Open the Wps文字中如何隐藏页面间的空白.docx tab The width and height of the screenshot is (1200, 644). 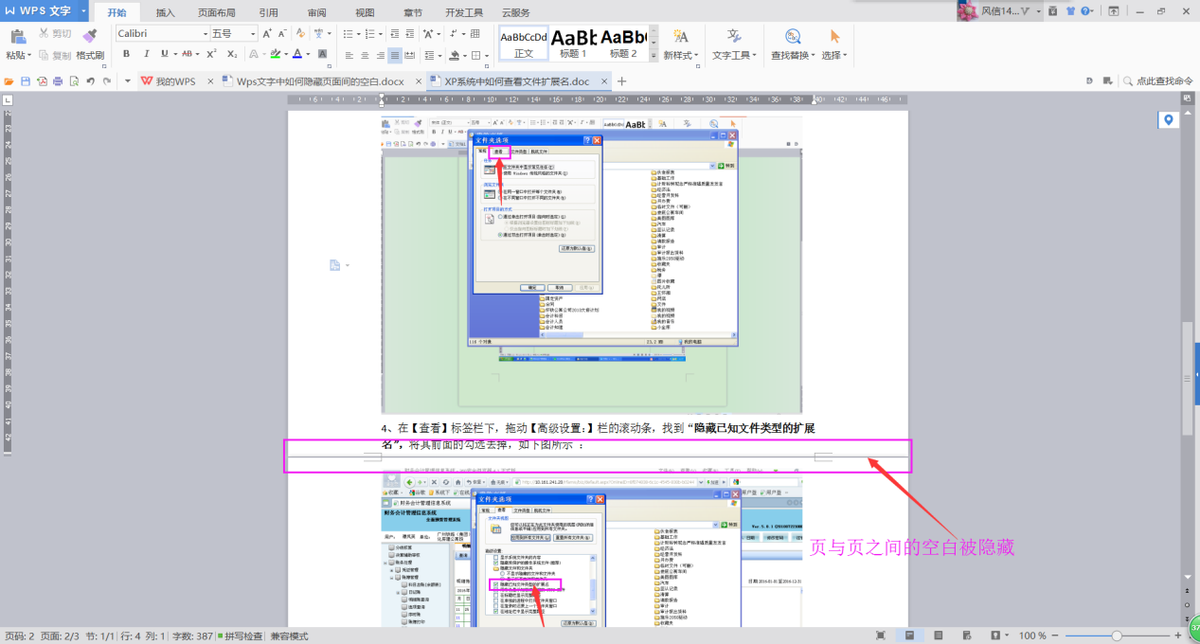[x=321, y=81]
